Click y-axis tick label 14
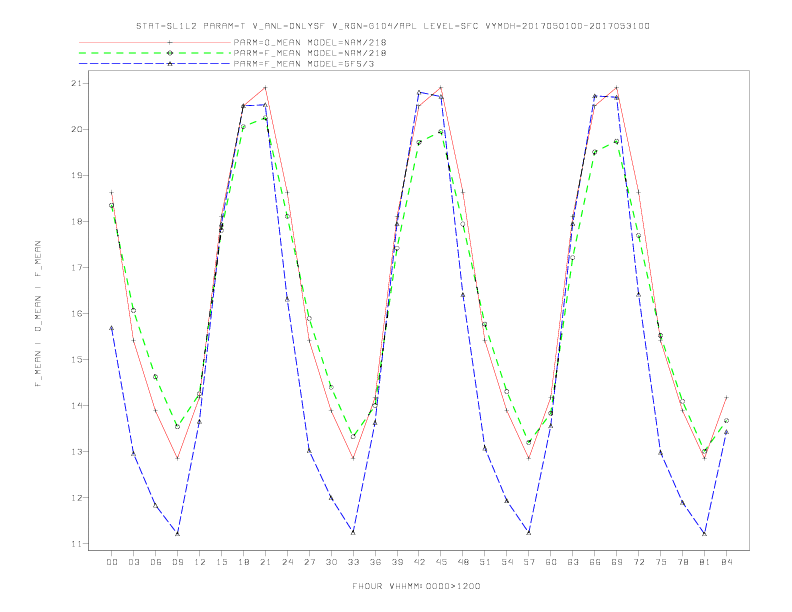The height and width of the screenshot is (612, 792). [76, 405]
